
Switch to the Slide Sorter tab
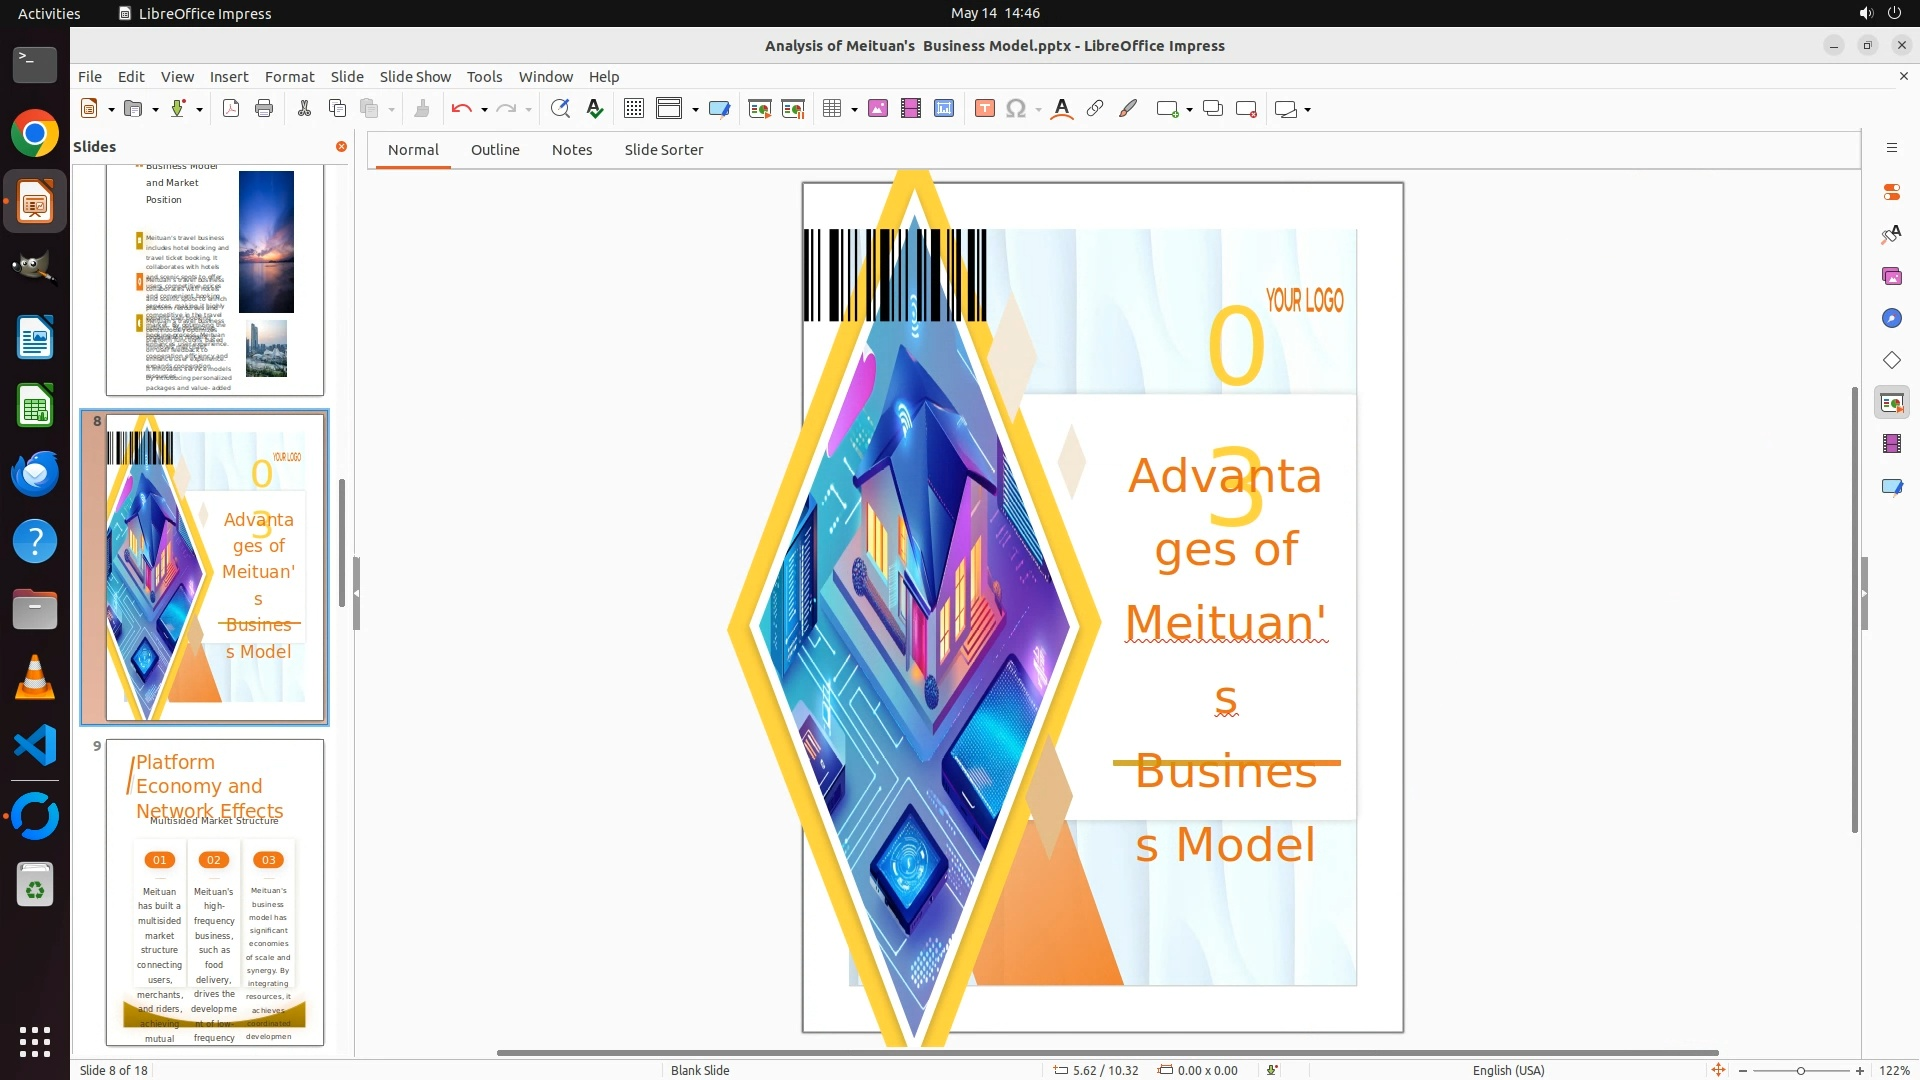click(663, 150)
